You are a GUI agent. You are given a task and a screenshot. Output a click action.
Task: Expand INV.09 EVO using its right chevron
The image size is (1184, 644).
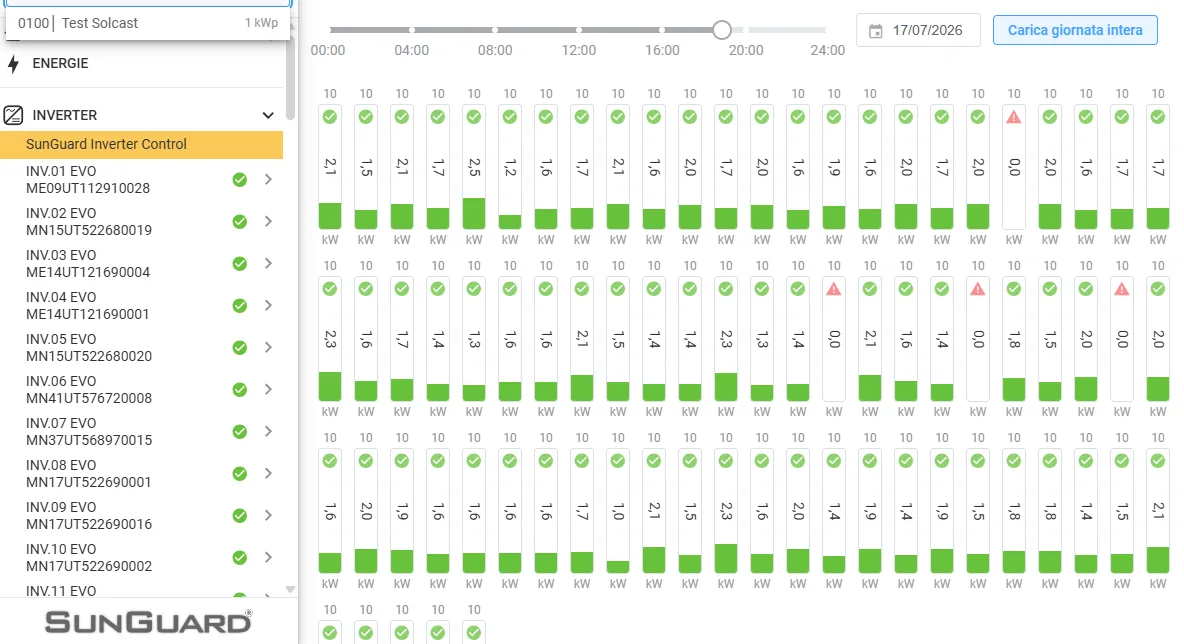pyautogui.click(x=268, y=516)
